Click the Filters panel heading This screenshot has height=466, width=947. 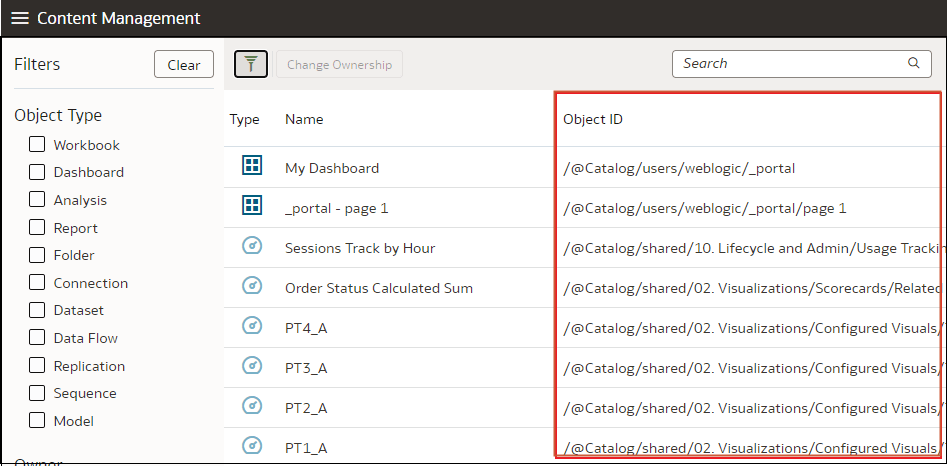[37, 64]
